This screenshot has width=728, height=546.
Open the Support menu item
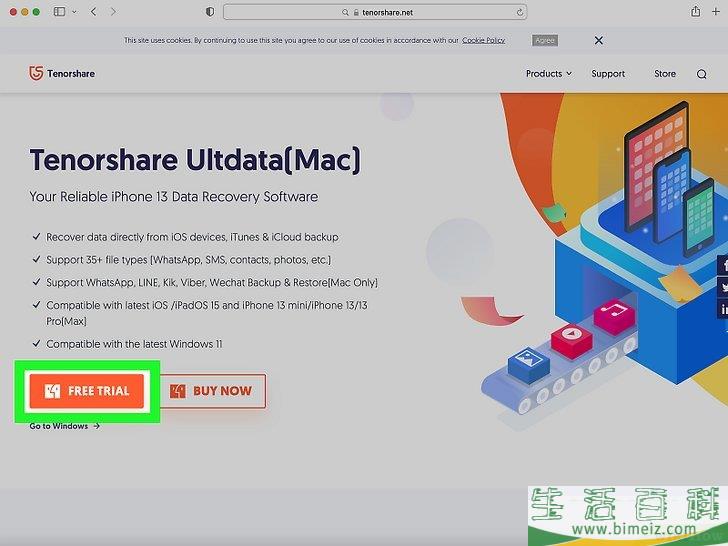[608, 73]
